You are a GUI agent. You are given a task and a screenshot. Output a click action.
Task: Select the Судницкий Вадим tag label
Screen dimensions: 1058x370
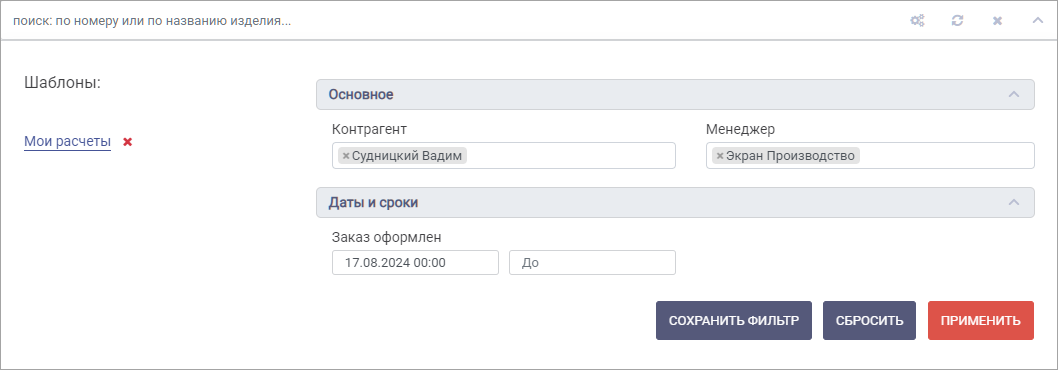click(x=407, y=156)
